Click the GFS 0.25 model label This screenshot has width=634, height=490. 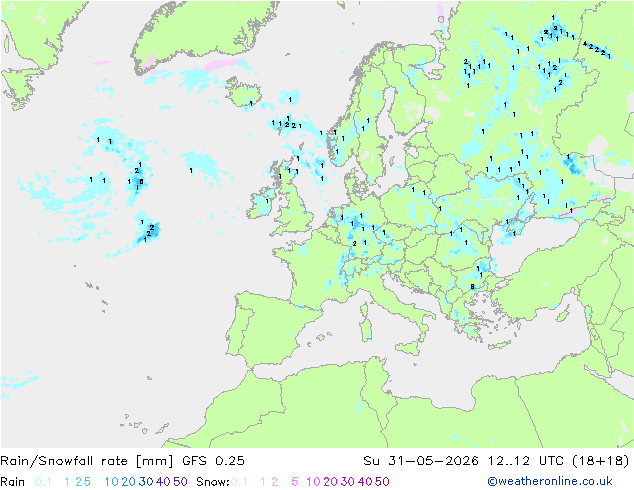[213, 461]
